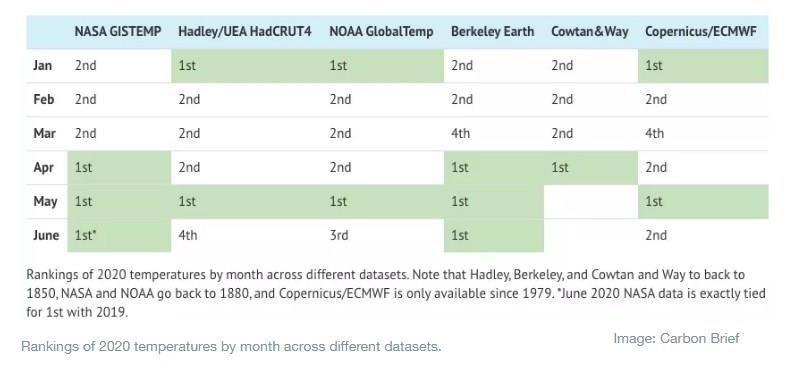The height and width of the screenshot is (387, 811).
Task: Select the Mar row label
Action: point(44,133)
